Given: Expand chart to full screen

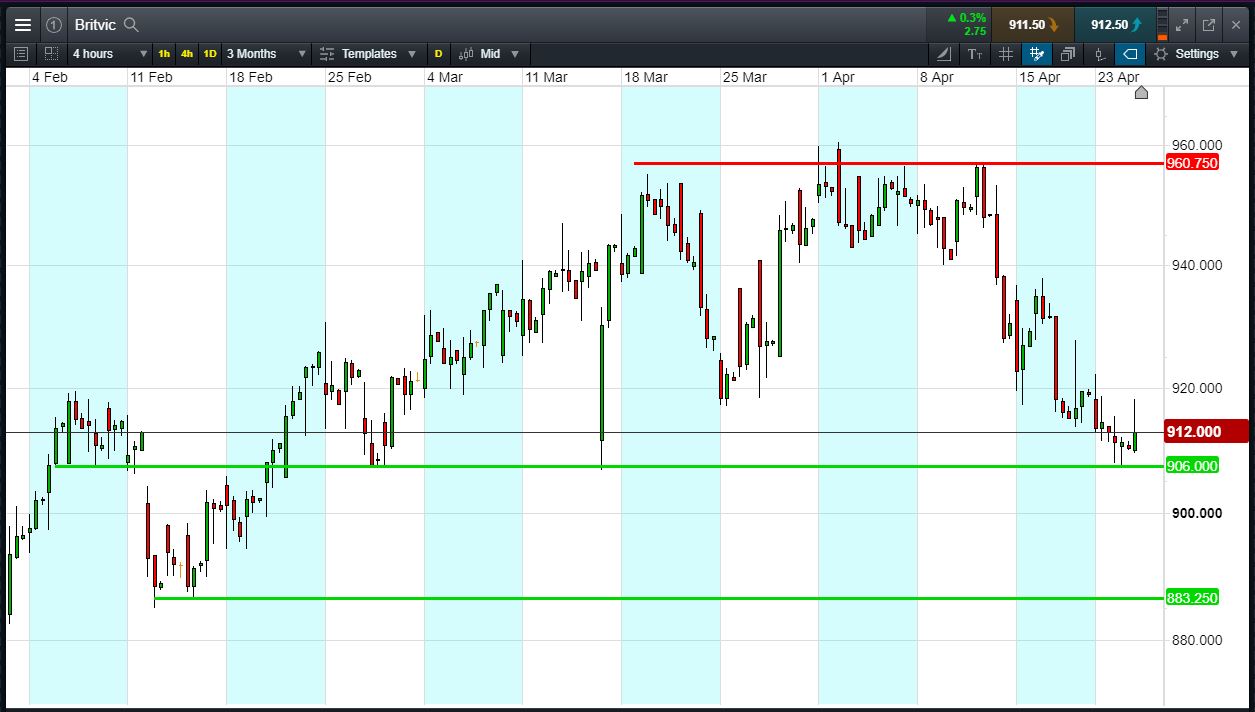Looking at the screenshot, I should (1182, 25).
